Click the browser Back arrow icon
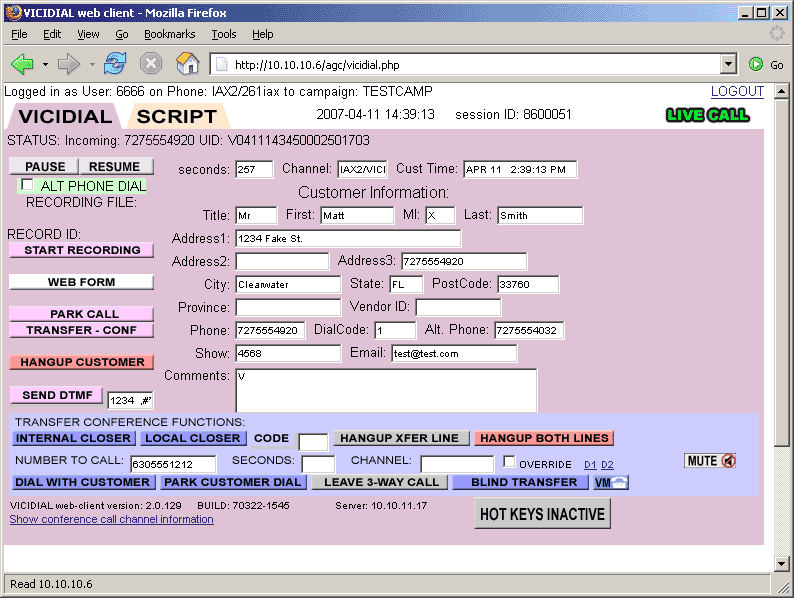794x598 pixels. (x=23, y=64)
